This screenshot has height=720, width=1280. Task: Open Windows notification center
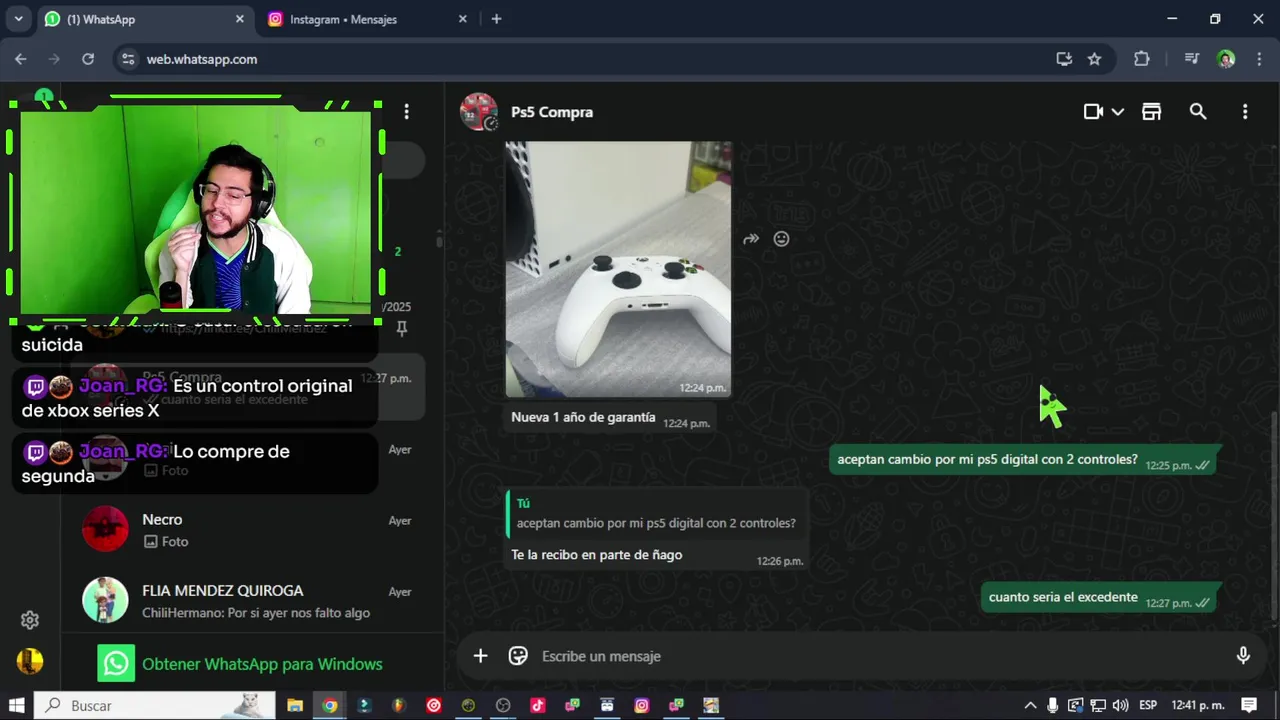1249,705
